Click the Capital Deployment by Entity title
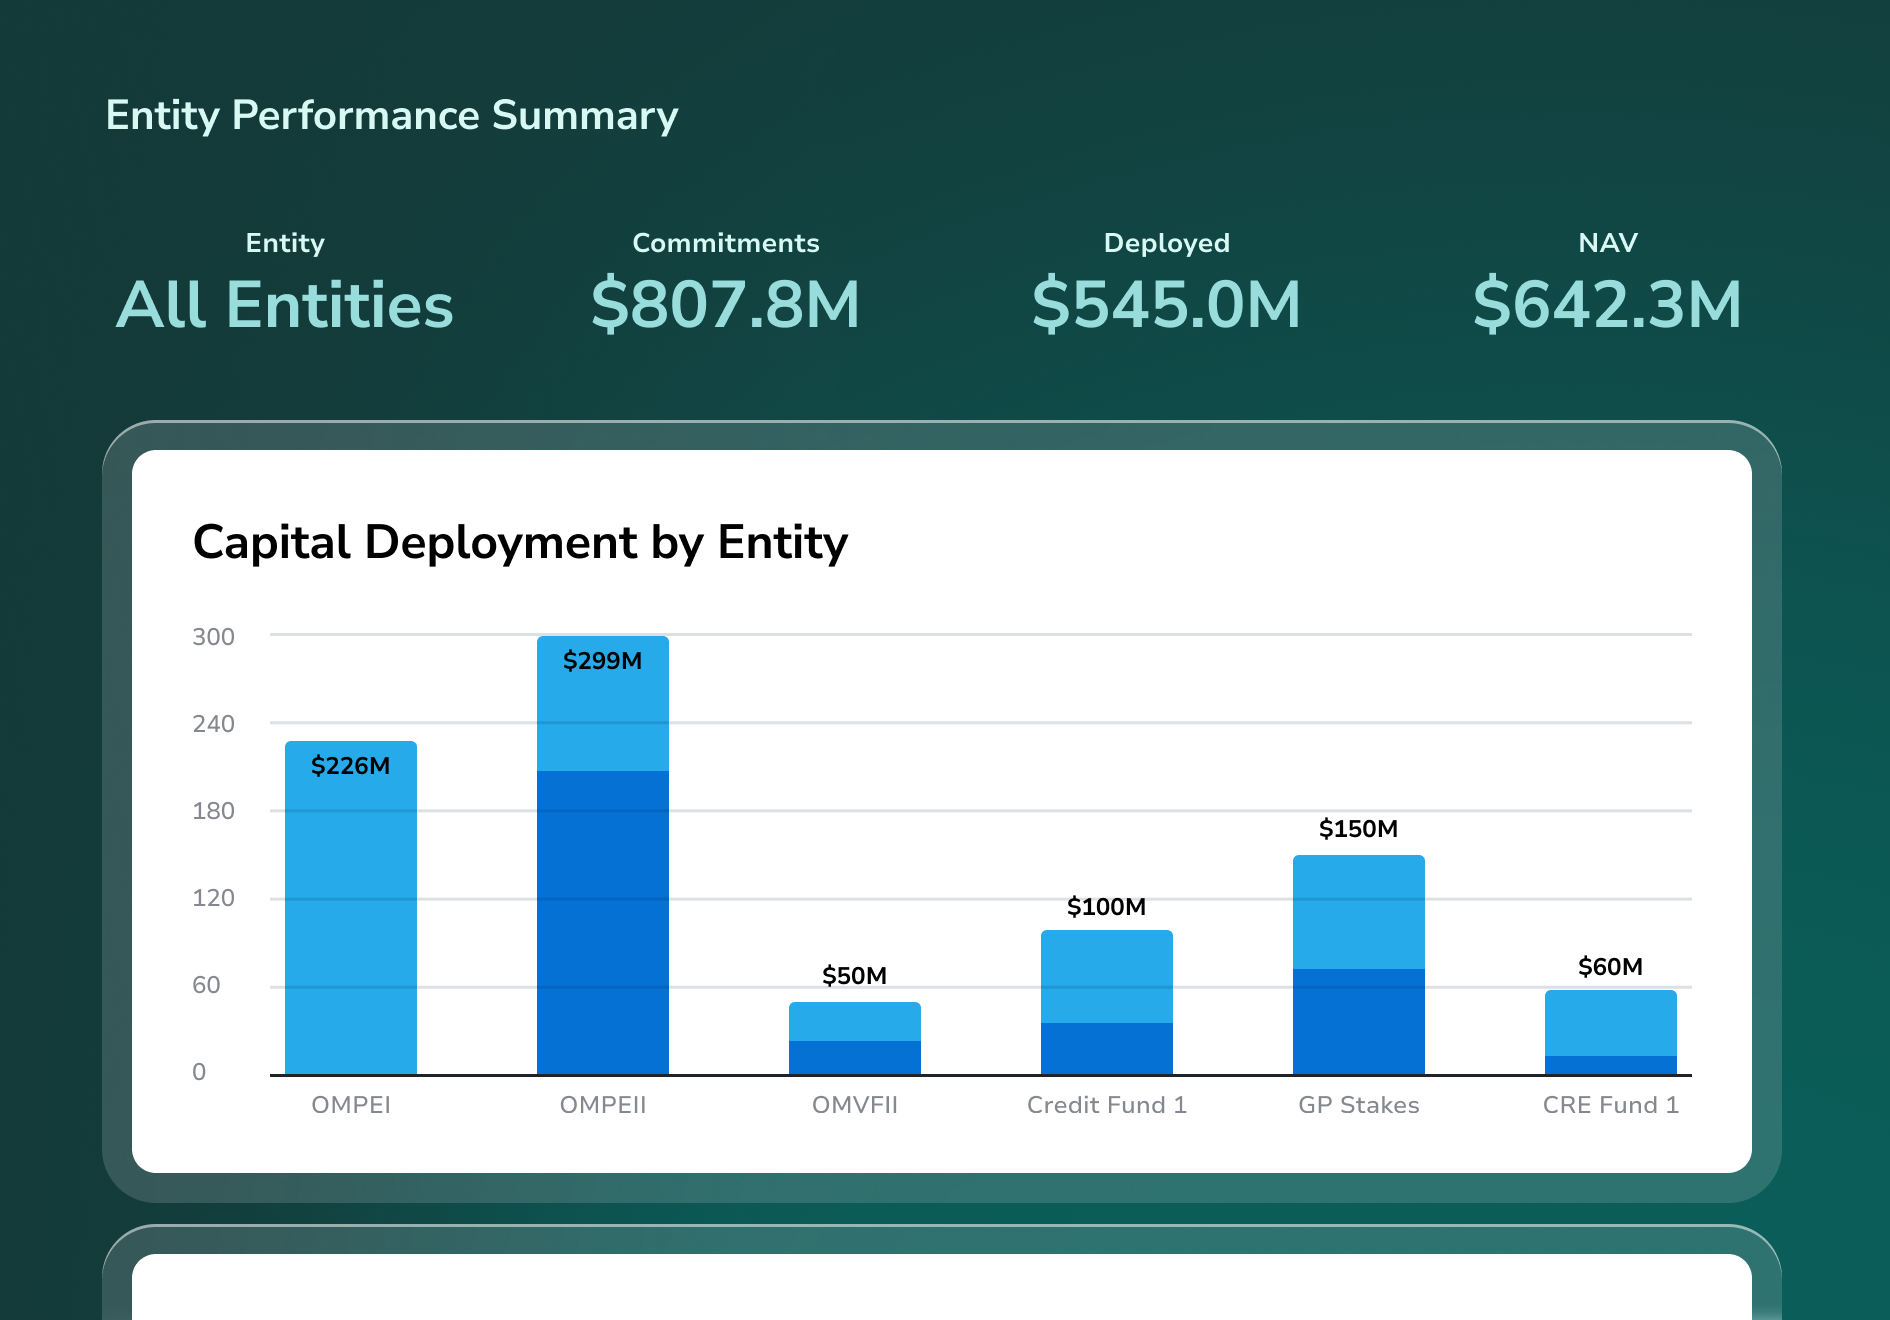This screenshot has width=1890, height=1320. tap(520, 543)
